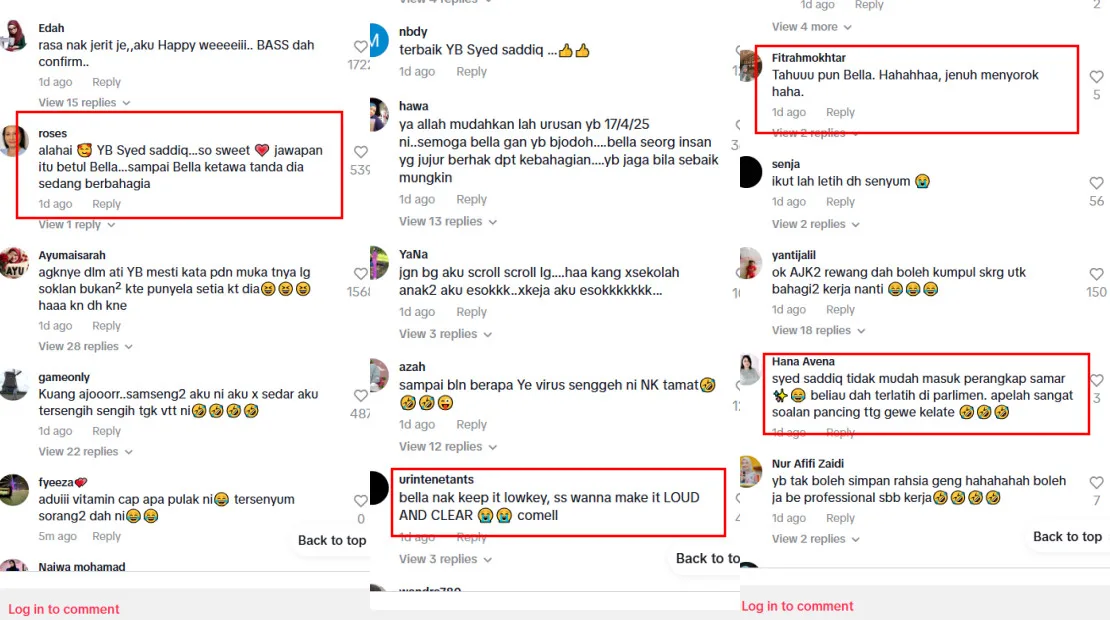Click Log in to comment on left

point(64,609)
